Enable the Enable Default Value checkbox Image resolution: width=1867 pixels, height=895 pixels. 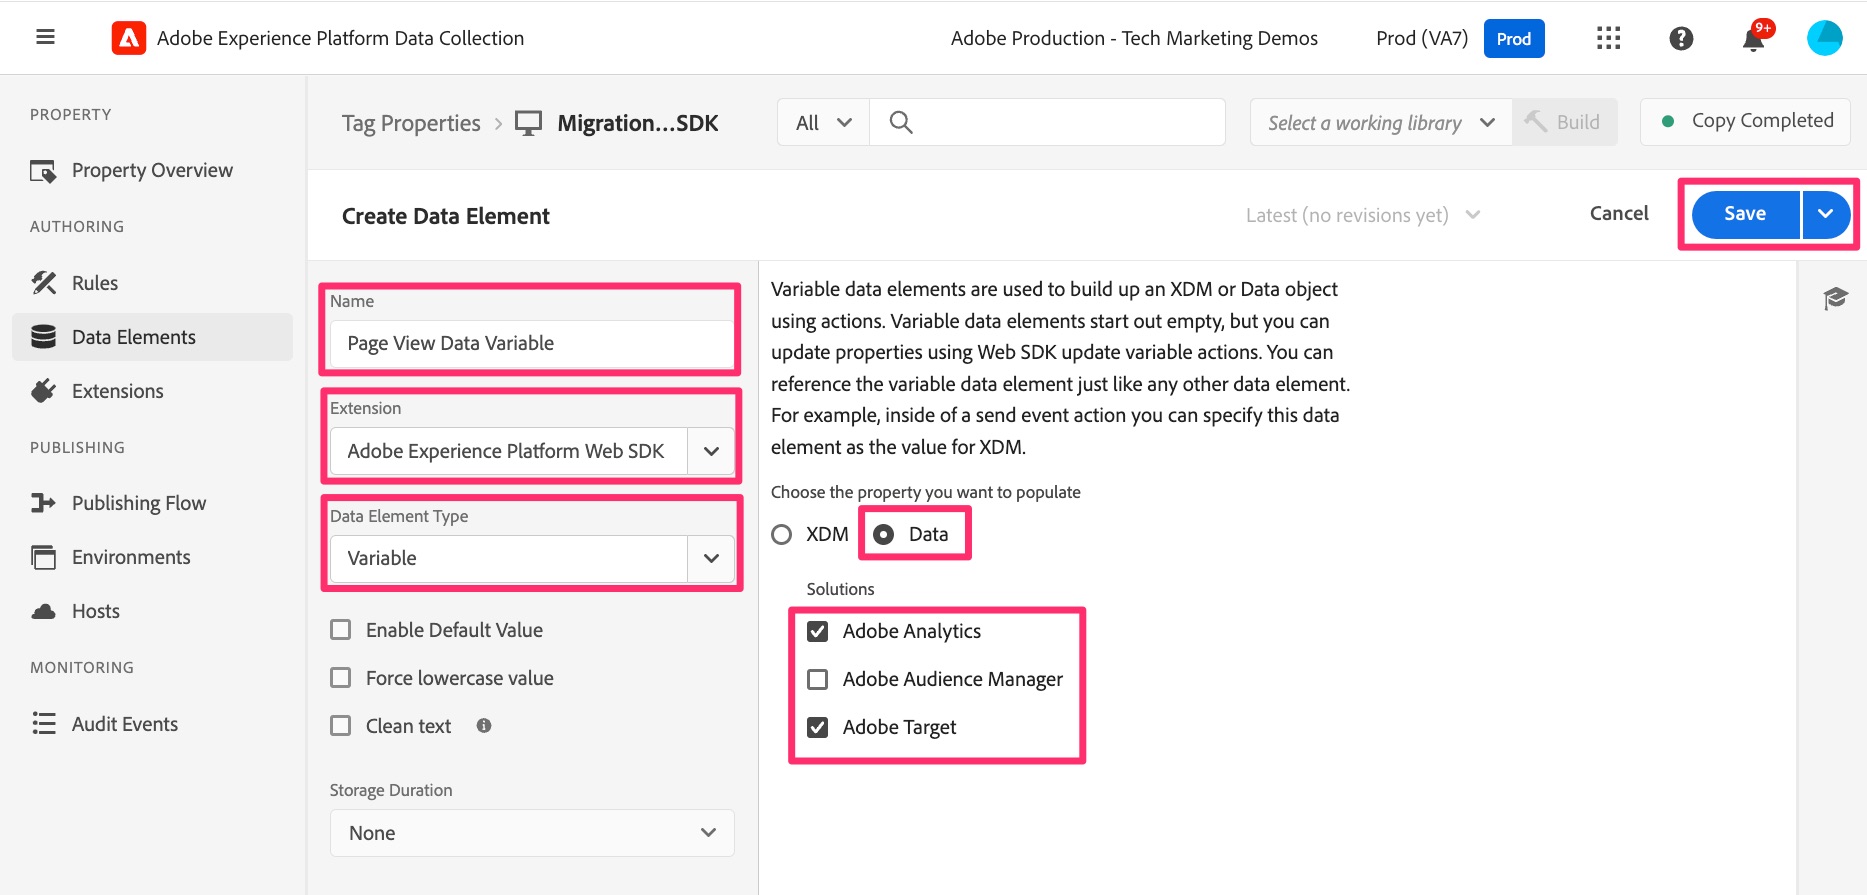pos(341,630)
